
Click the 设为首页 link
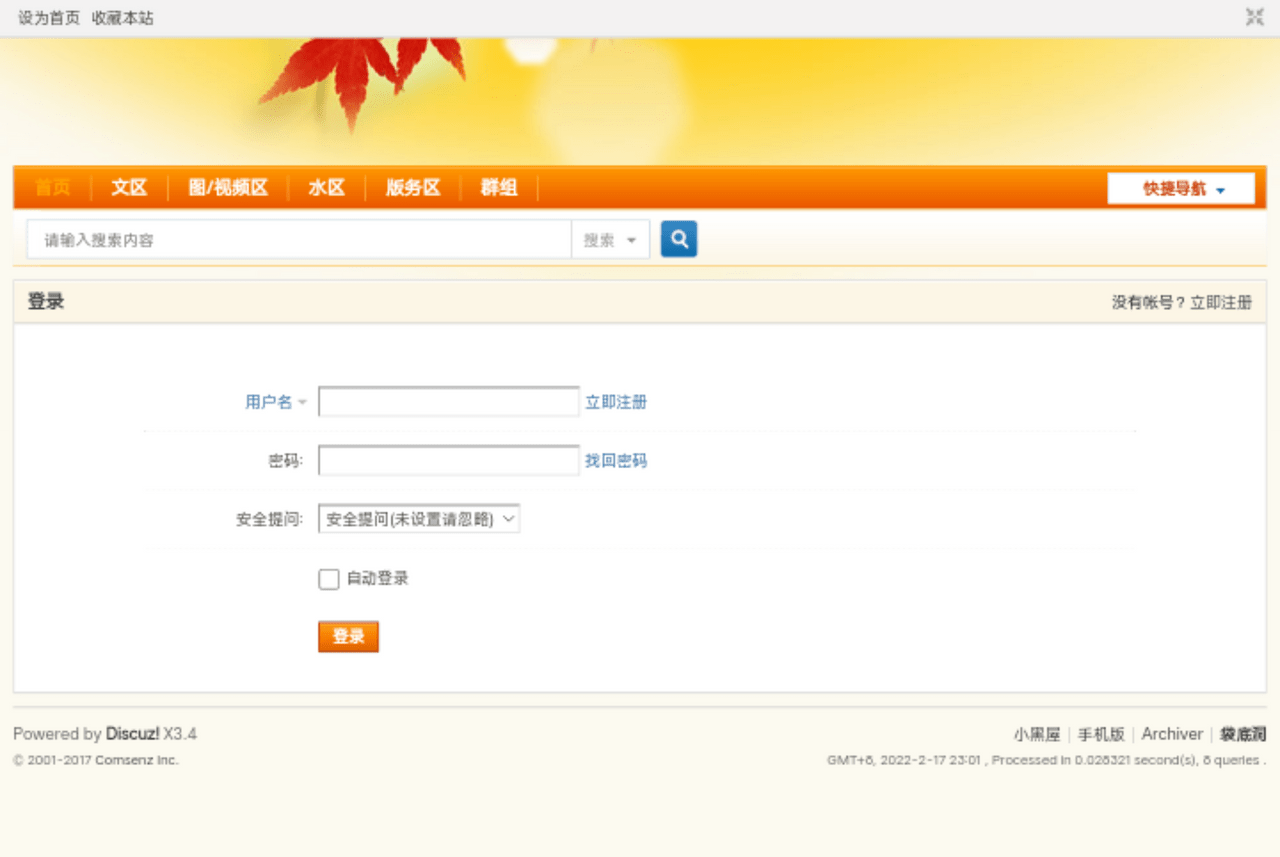(x=49, y=18)
